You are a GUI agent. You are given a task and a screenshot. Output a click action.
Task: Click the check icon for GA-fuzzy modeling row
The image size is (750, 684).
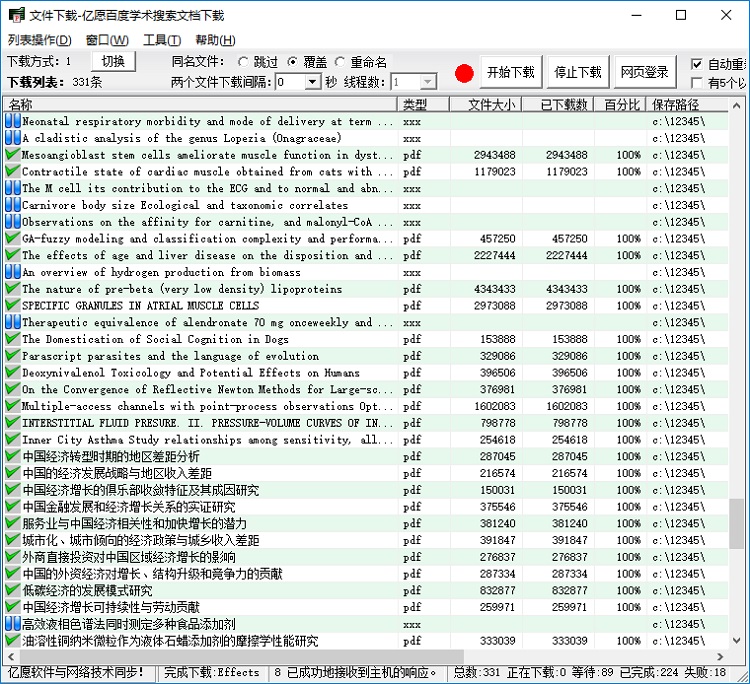pos(12,238)
